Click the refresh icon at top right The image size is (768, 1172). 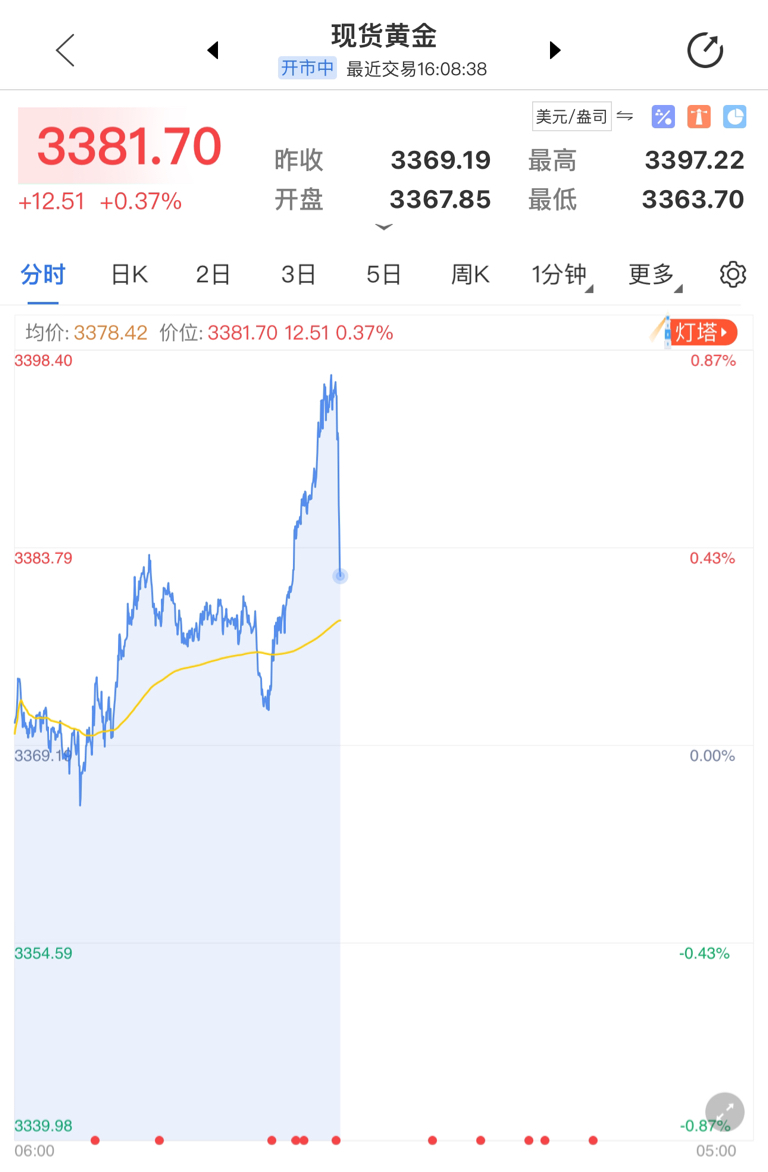[705, 50]
